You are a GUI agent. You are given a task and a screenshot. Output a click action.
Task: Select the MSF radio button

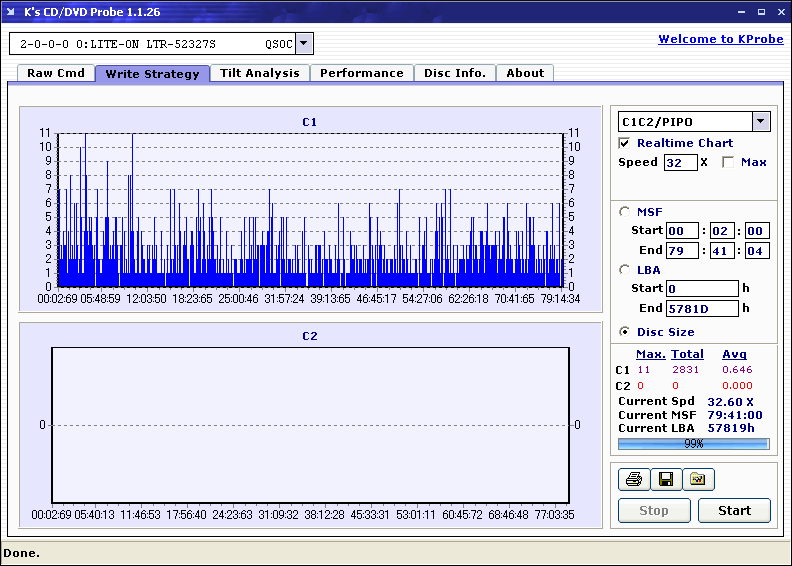click(x=625, y=211)
